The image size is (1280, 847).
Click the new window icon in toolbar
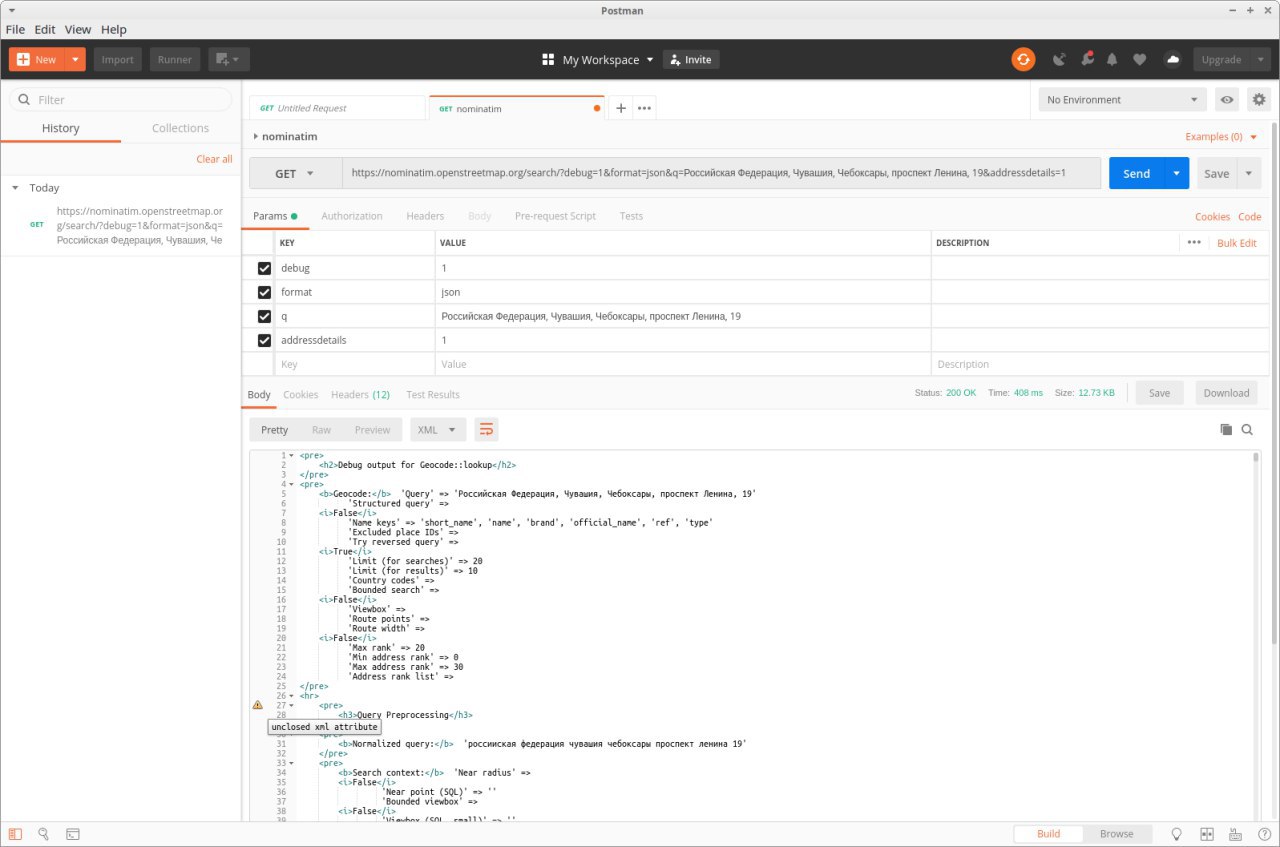click(229, 59)
